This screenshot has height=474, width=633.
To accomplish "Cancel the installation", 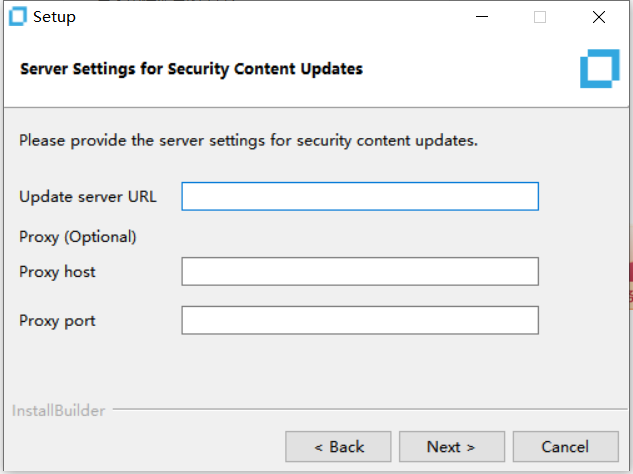I will point(566,447).
